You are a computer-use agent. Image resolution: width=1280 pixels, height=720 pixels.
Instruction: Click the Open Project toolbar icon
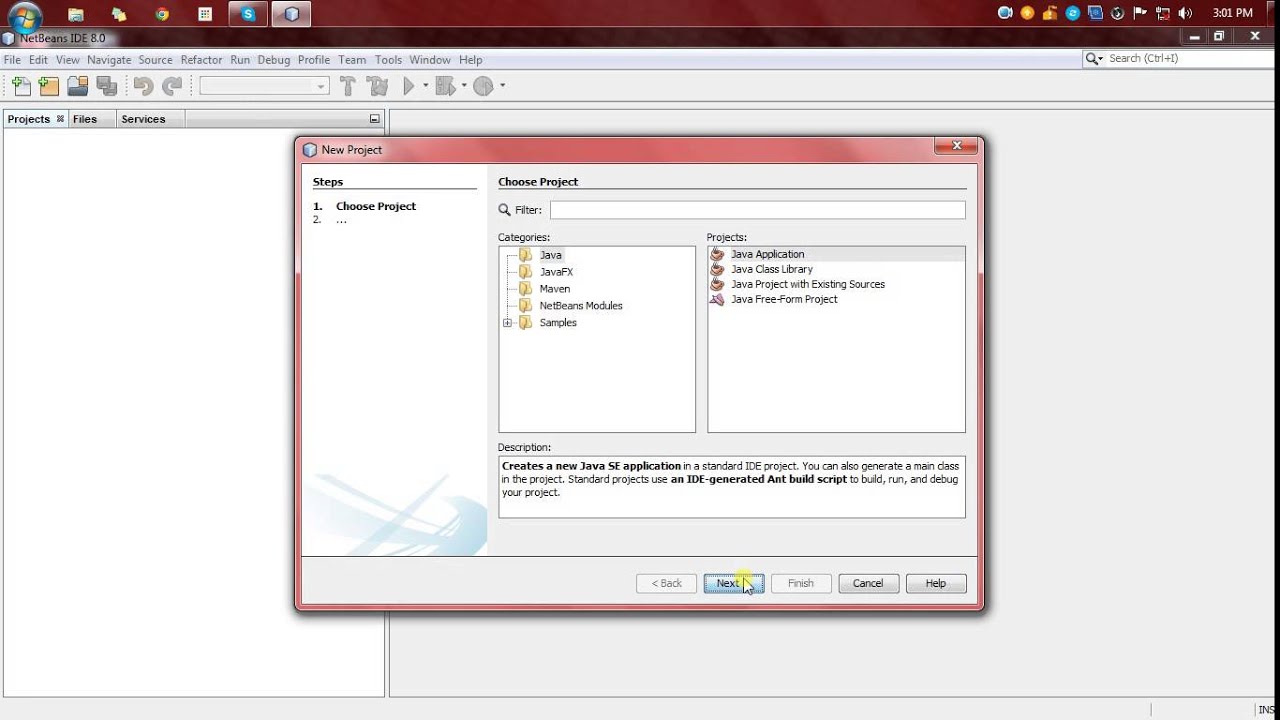pyautogui.click(x=77, y=86)
